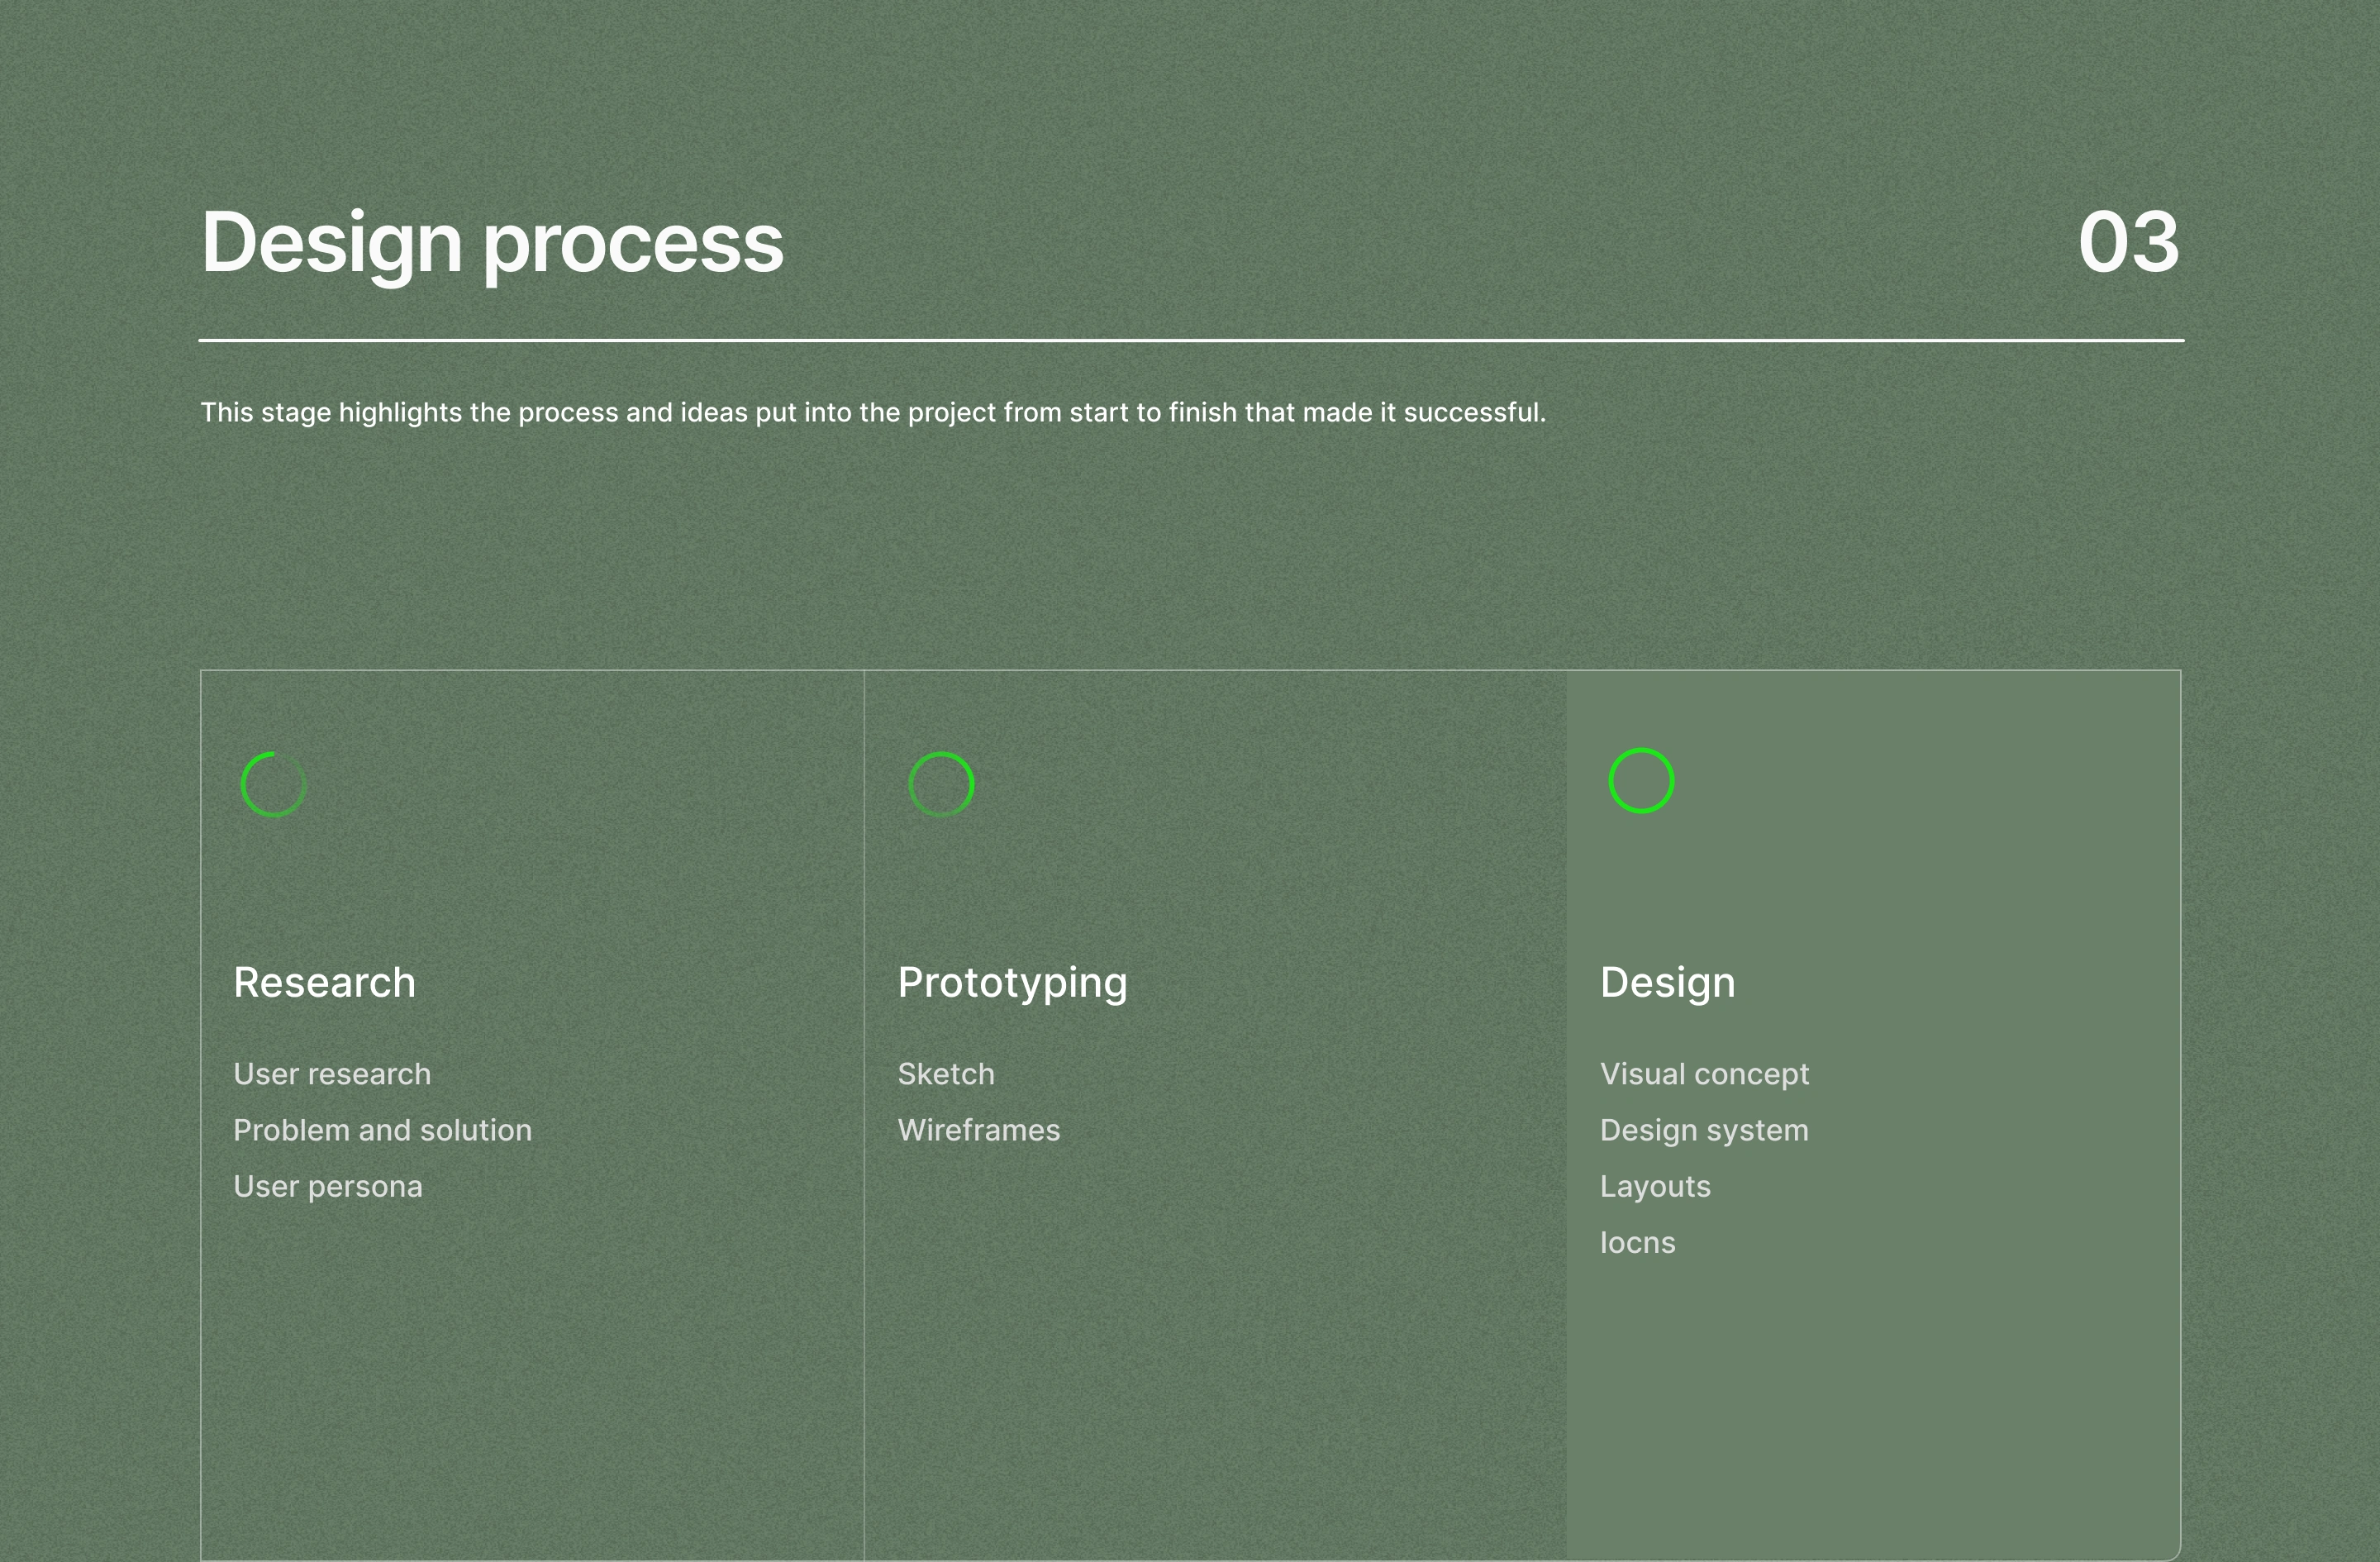The height and width of the screenshot is (1562, 2380).
Task: Click the stage description sentence
Action: (873, 412)
